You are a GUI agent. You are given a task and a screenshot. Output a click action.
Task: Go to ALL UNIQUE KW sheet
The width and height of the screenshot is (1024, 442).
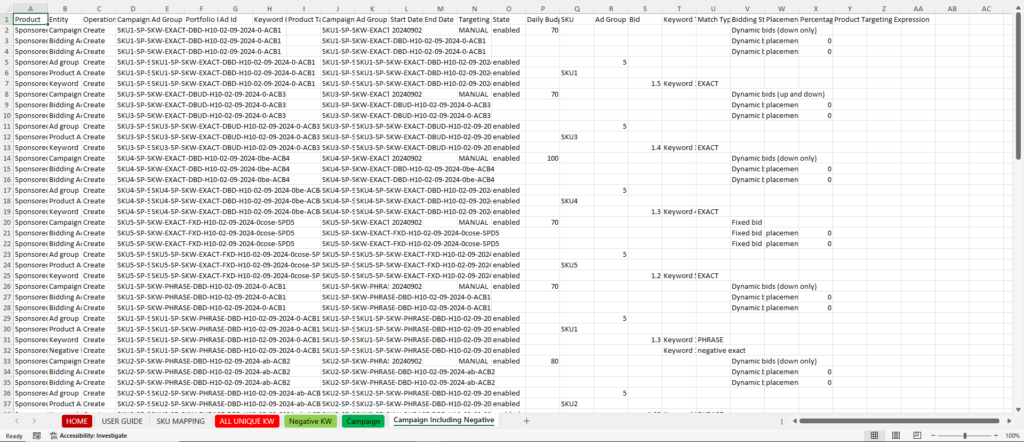[246, 421]
